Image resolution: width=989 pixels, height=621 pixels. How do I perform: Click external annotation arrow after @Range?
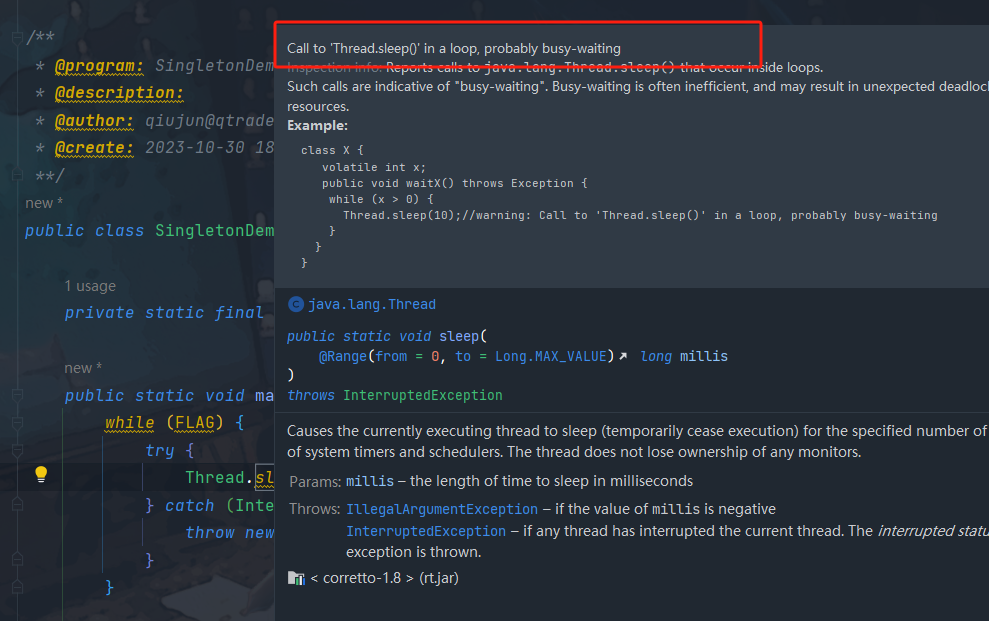pyautogui.click(x=623, y=356)
